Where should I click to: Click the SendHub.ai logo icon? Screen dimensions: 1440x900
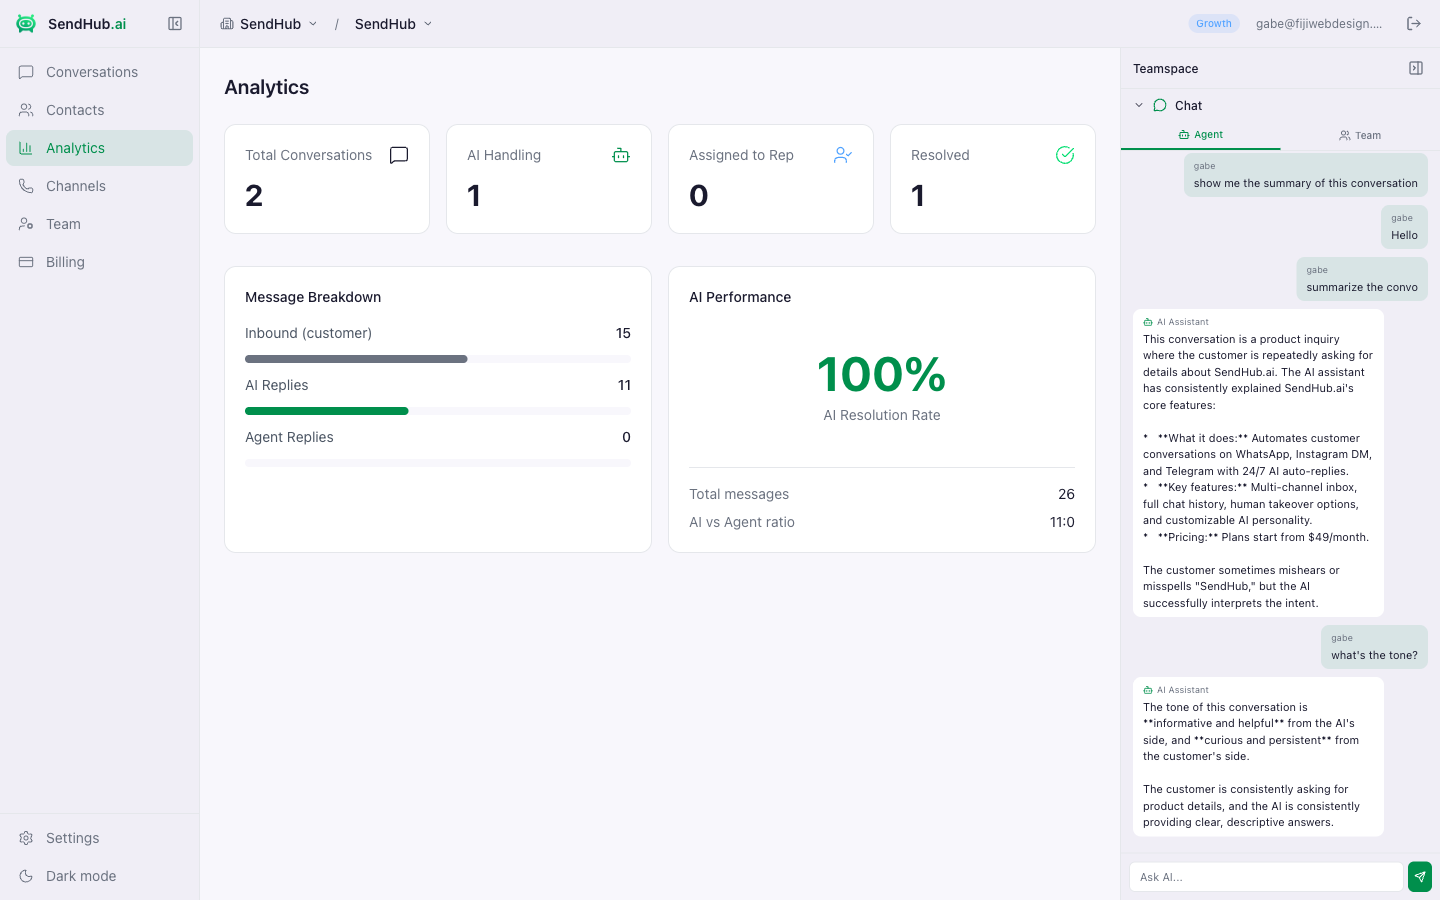pos(26,24)
